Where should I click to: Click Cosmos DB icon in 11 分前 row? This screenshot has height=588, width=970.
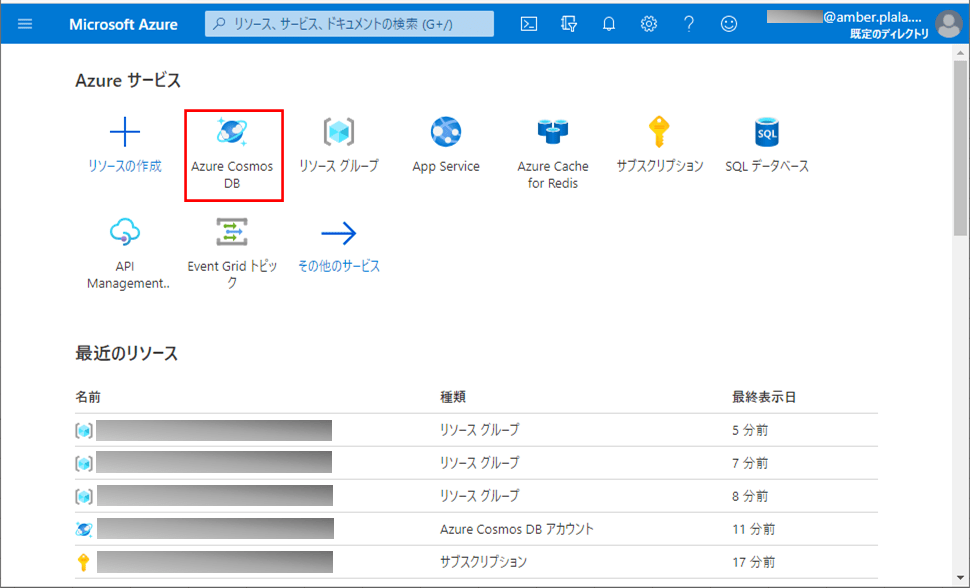(x=84, y=529)
